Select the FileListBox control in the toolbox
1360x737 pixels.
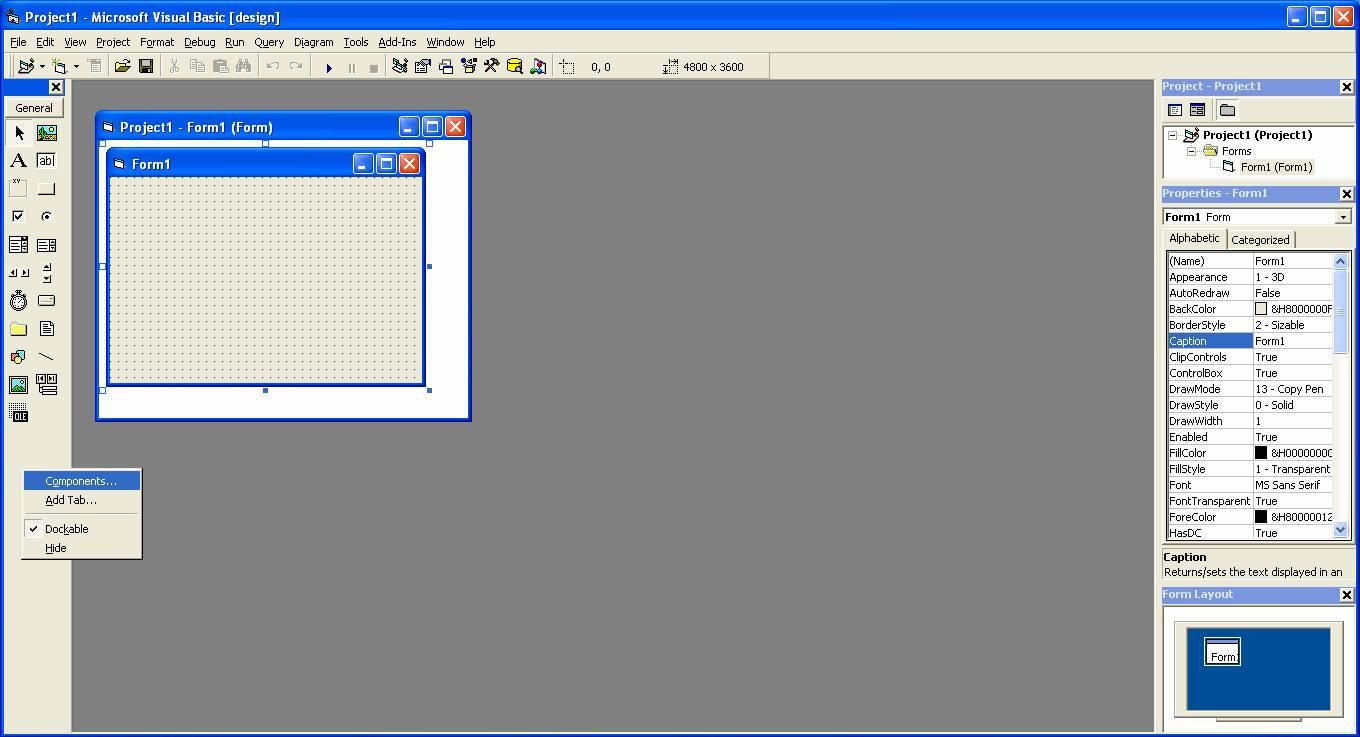coord(47,328)
